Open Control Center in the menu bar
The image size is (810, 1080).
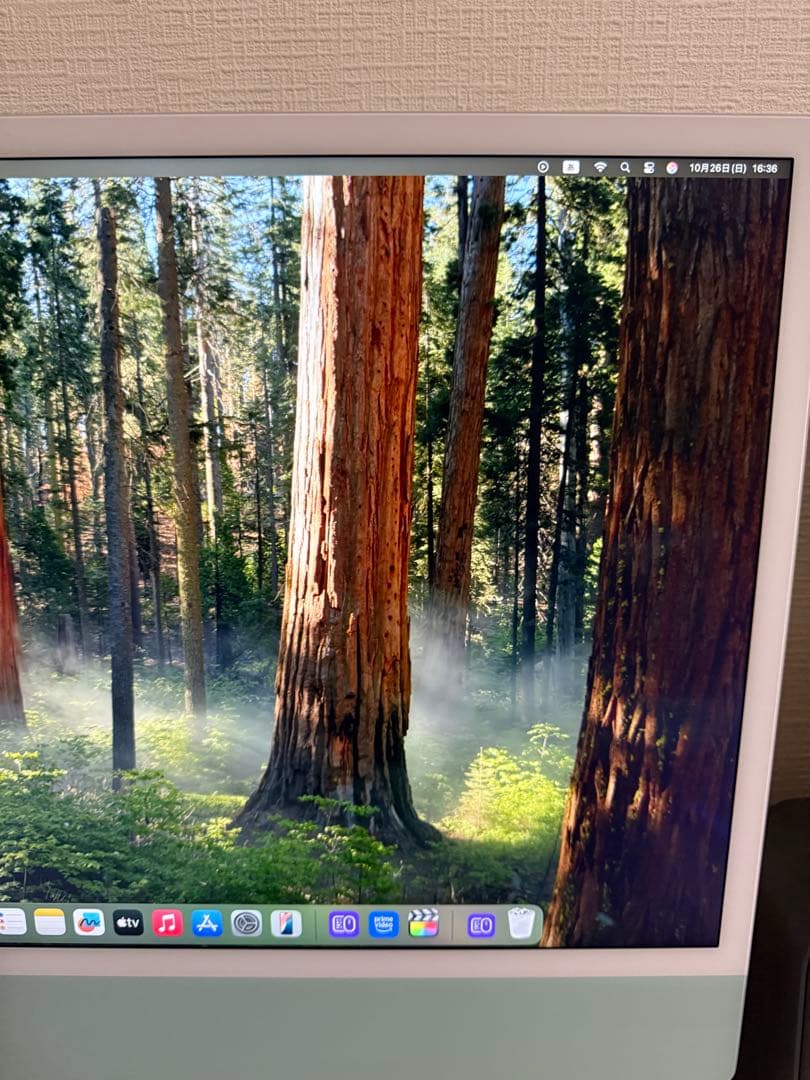pos(648,165)
